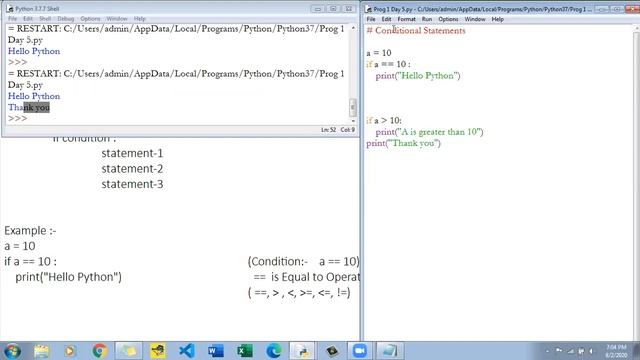This screenshot has height=360, width=640.
Task: Click the yellow bird app taskbar icon
Action: pyautogui.click(x=158, y=351)
